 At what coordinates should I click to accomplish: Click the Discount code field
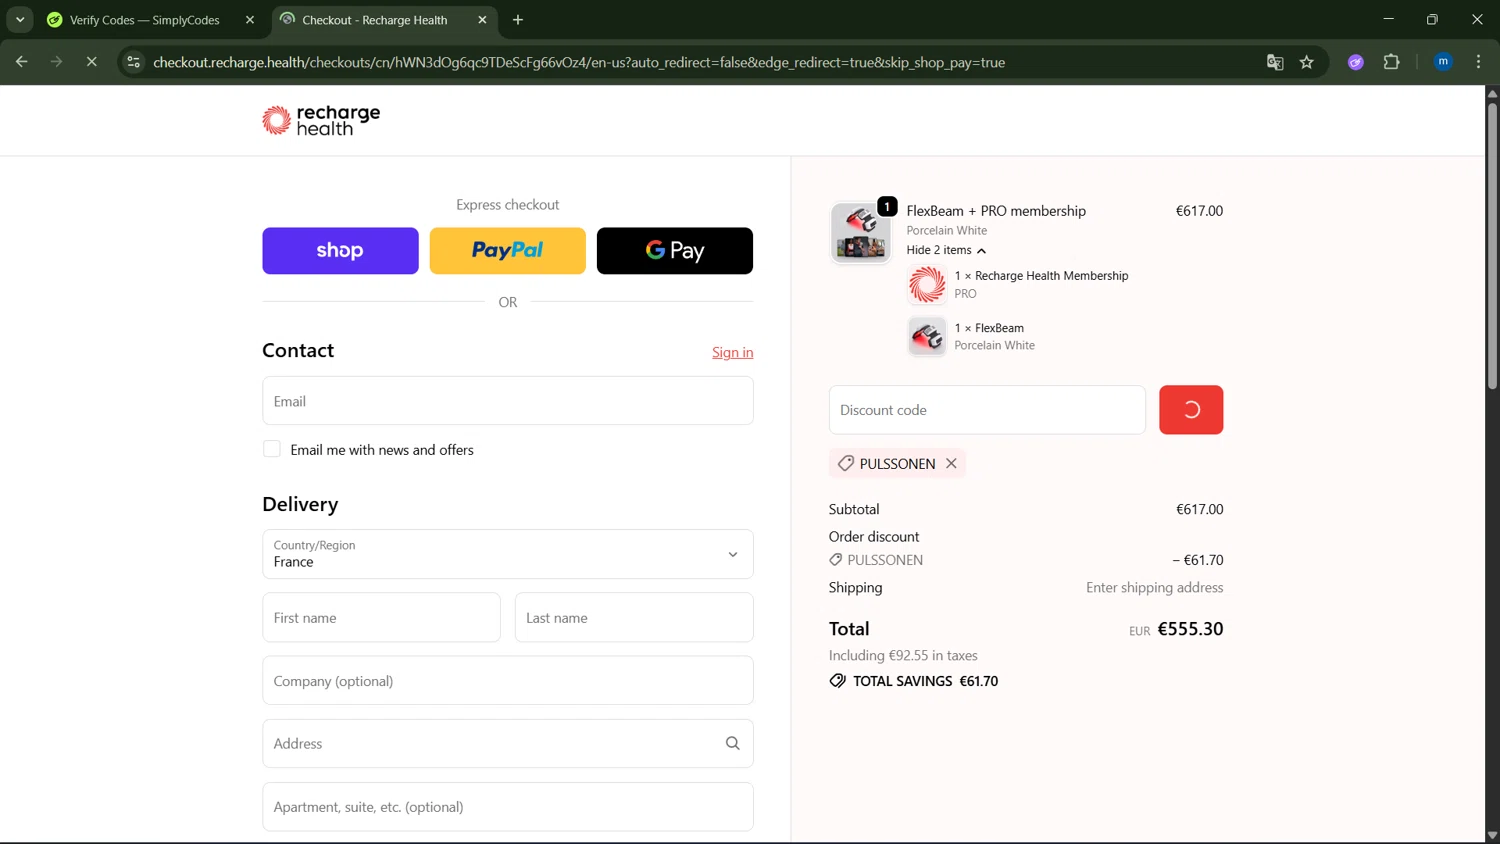coord(987,410)
